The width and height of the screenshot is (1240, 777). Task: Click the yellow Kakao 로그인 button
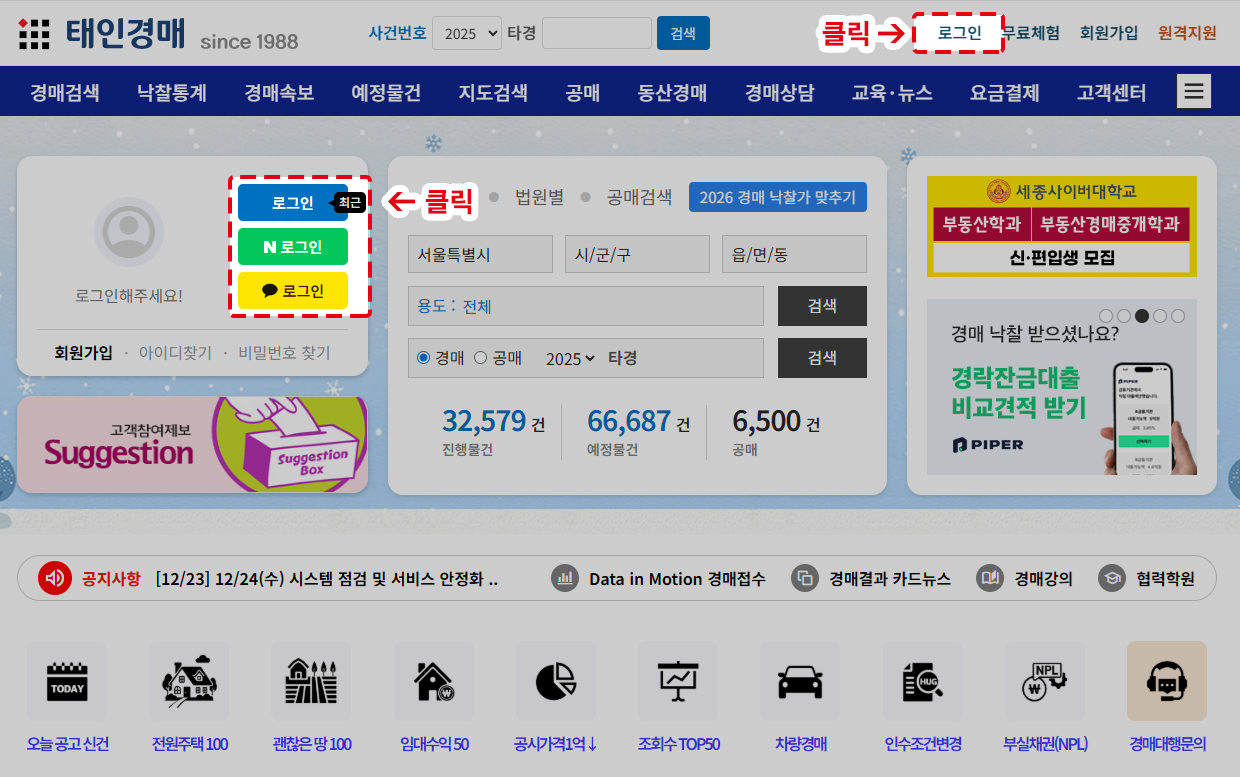[x=293, y=291]
